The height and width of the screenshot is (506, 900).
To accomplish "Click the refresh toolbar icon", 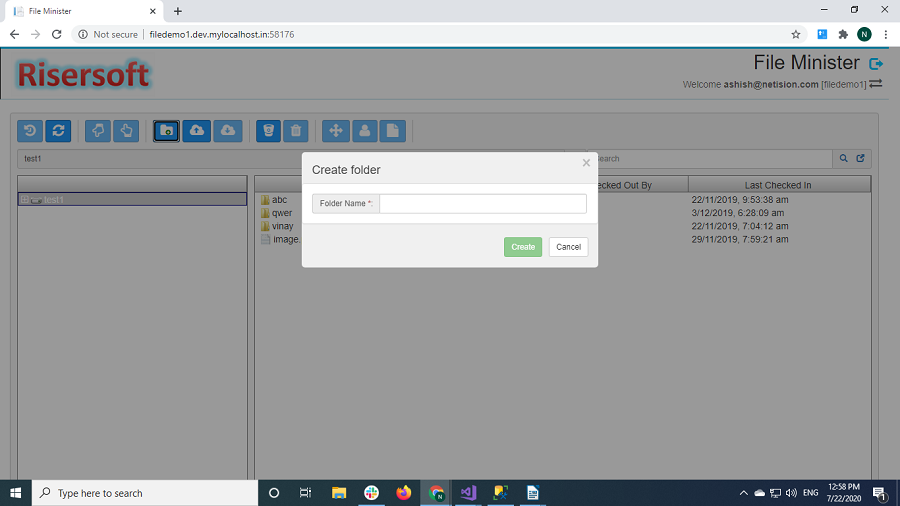I will click(x=58, y=131).
